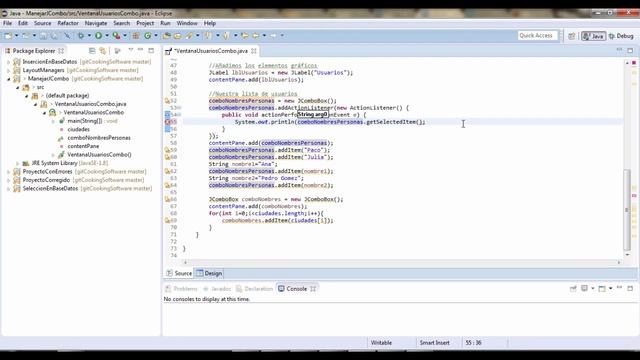Open Package Explorer view menu triangle

click(131, 50)
